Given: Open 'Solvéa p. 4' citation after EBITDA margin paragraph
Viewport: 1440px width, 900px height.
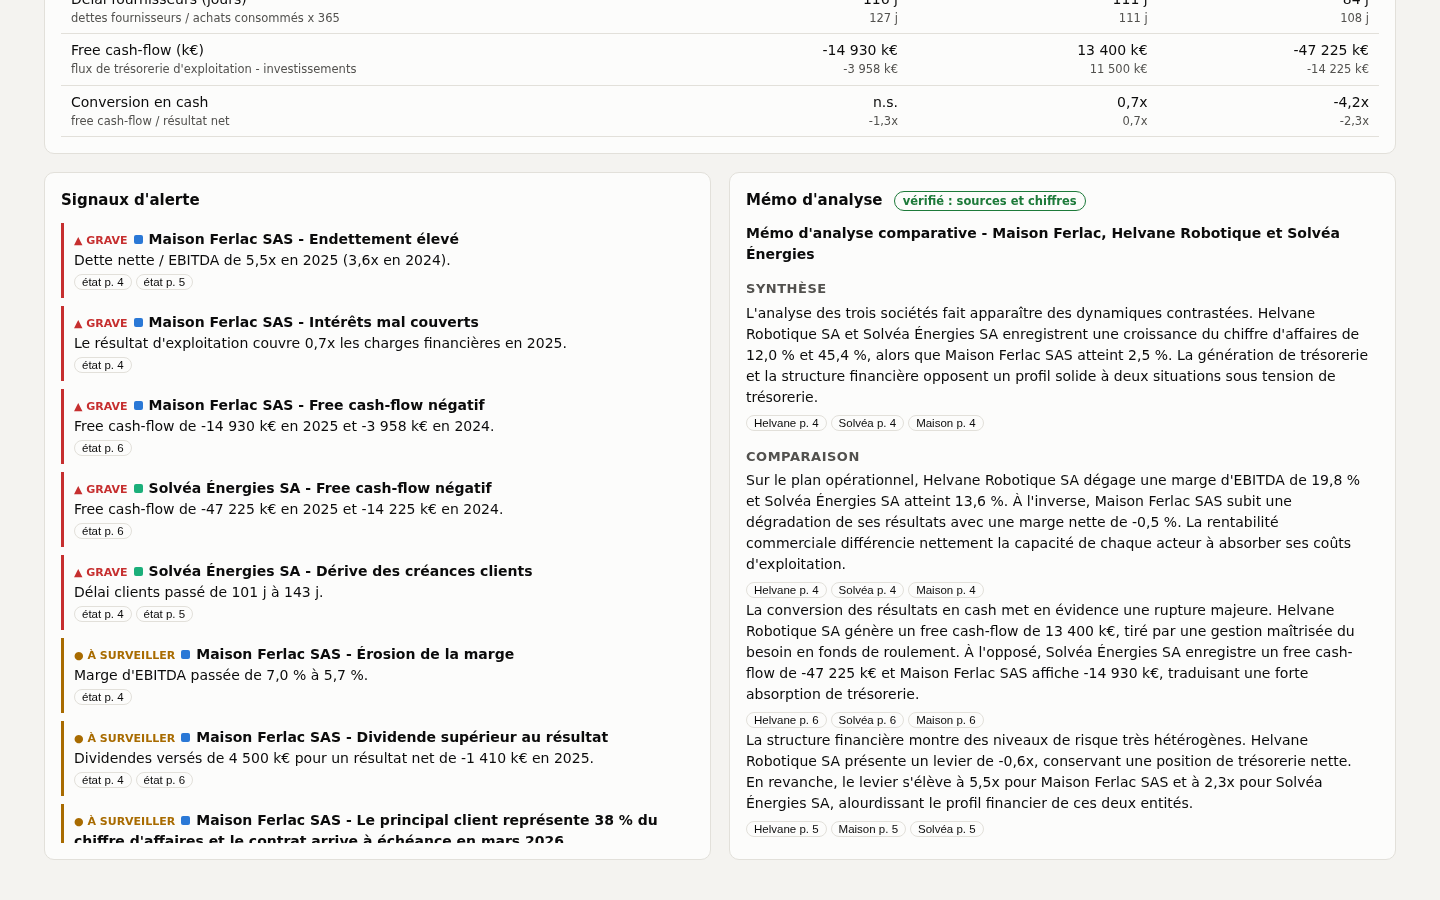Looking at the screenshot, I should coord(867,590).
